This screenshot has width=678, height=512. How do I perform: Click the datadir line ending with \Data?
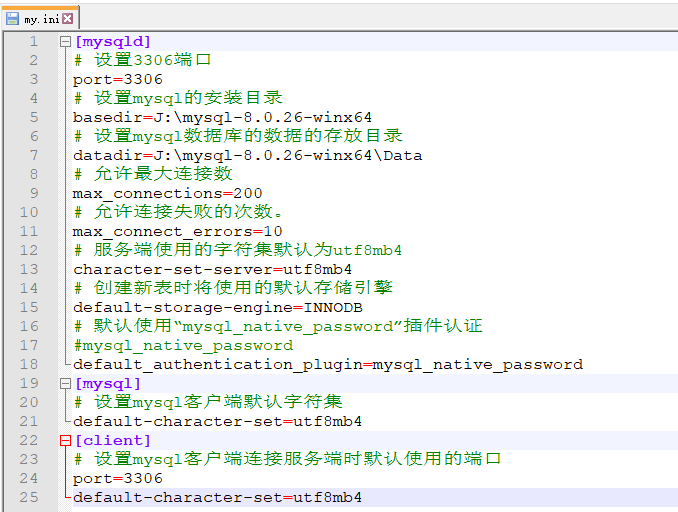[x=247, y=156]
